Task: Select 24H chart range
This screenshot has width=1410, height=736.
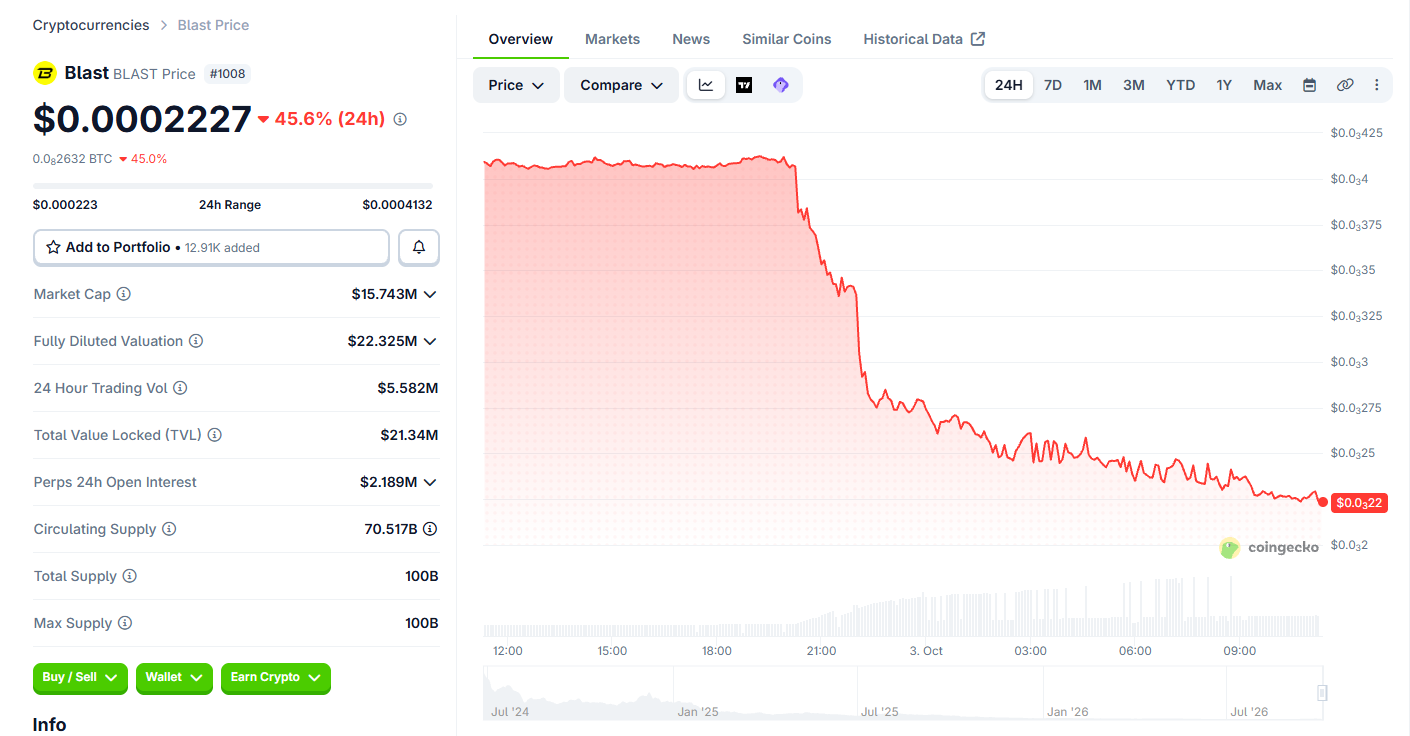Action: pyautogui.click(x=1009, y=85)
